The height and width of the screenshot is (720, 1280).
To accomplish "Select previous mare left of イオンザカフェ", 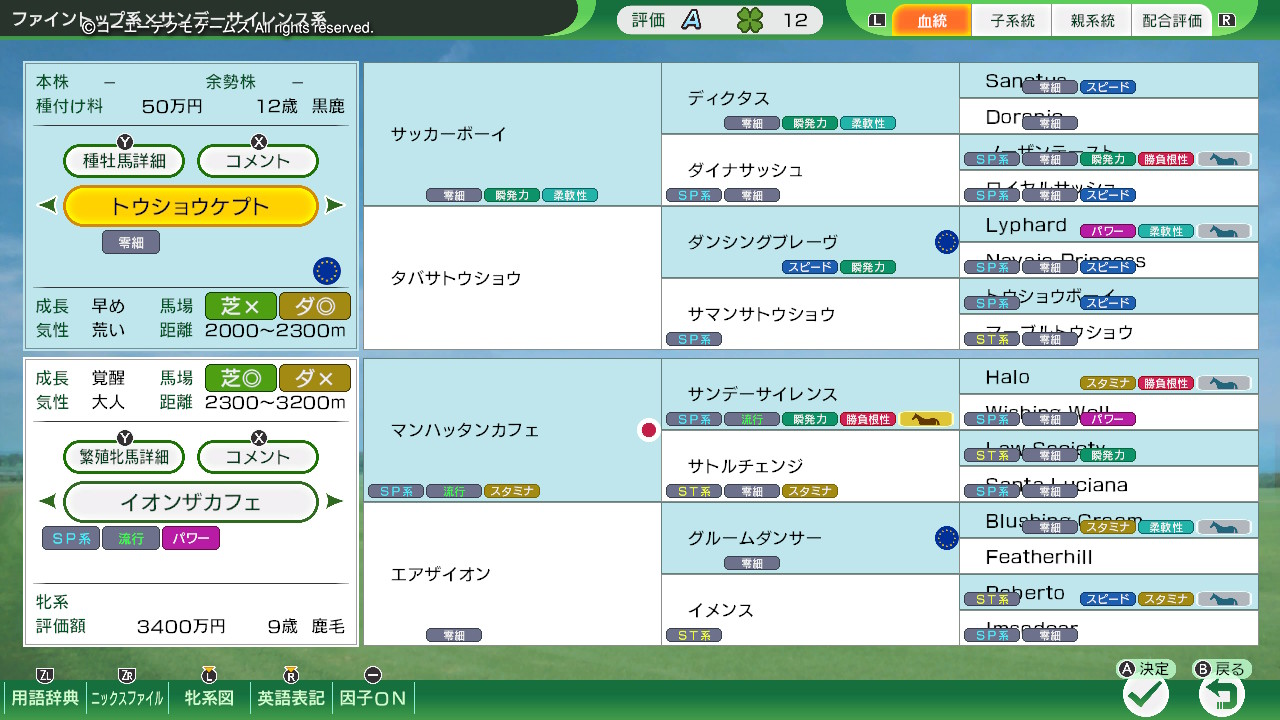I will pos(46,502).
